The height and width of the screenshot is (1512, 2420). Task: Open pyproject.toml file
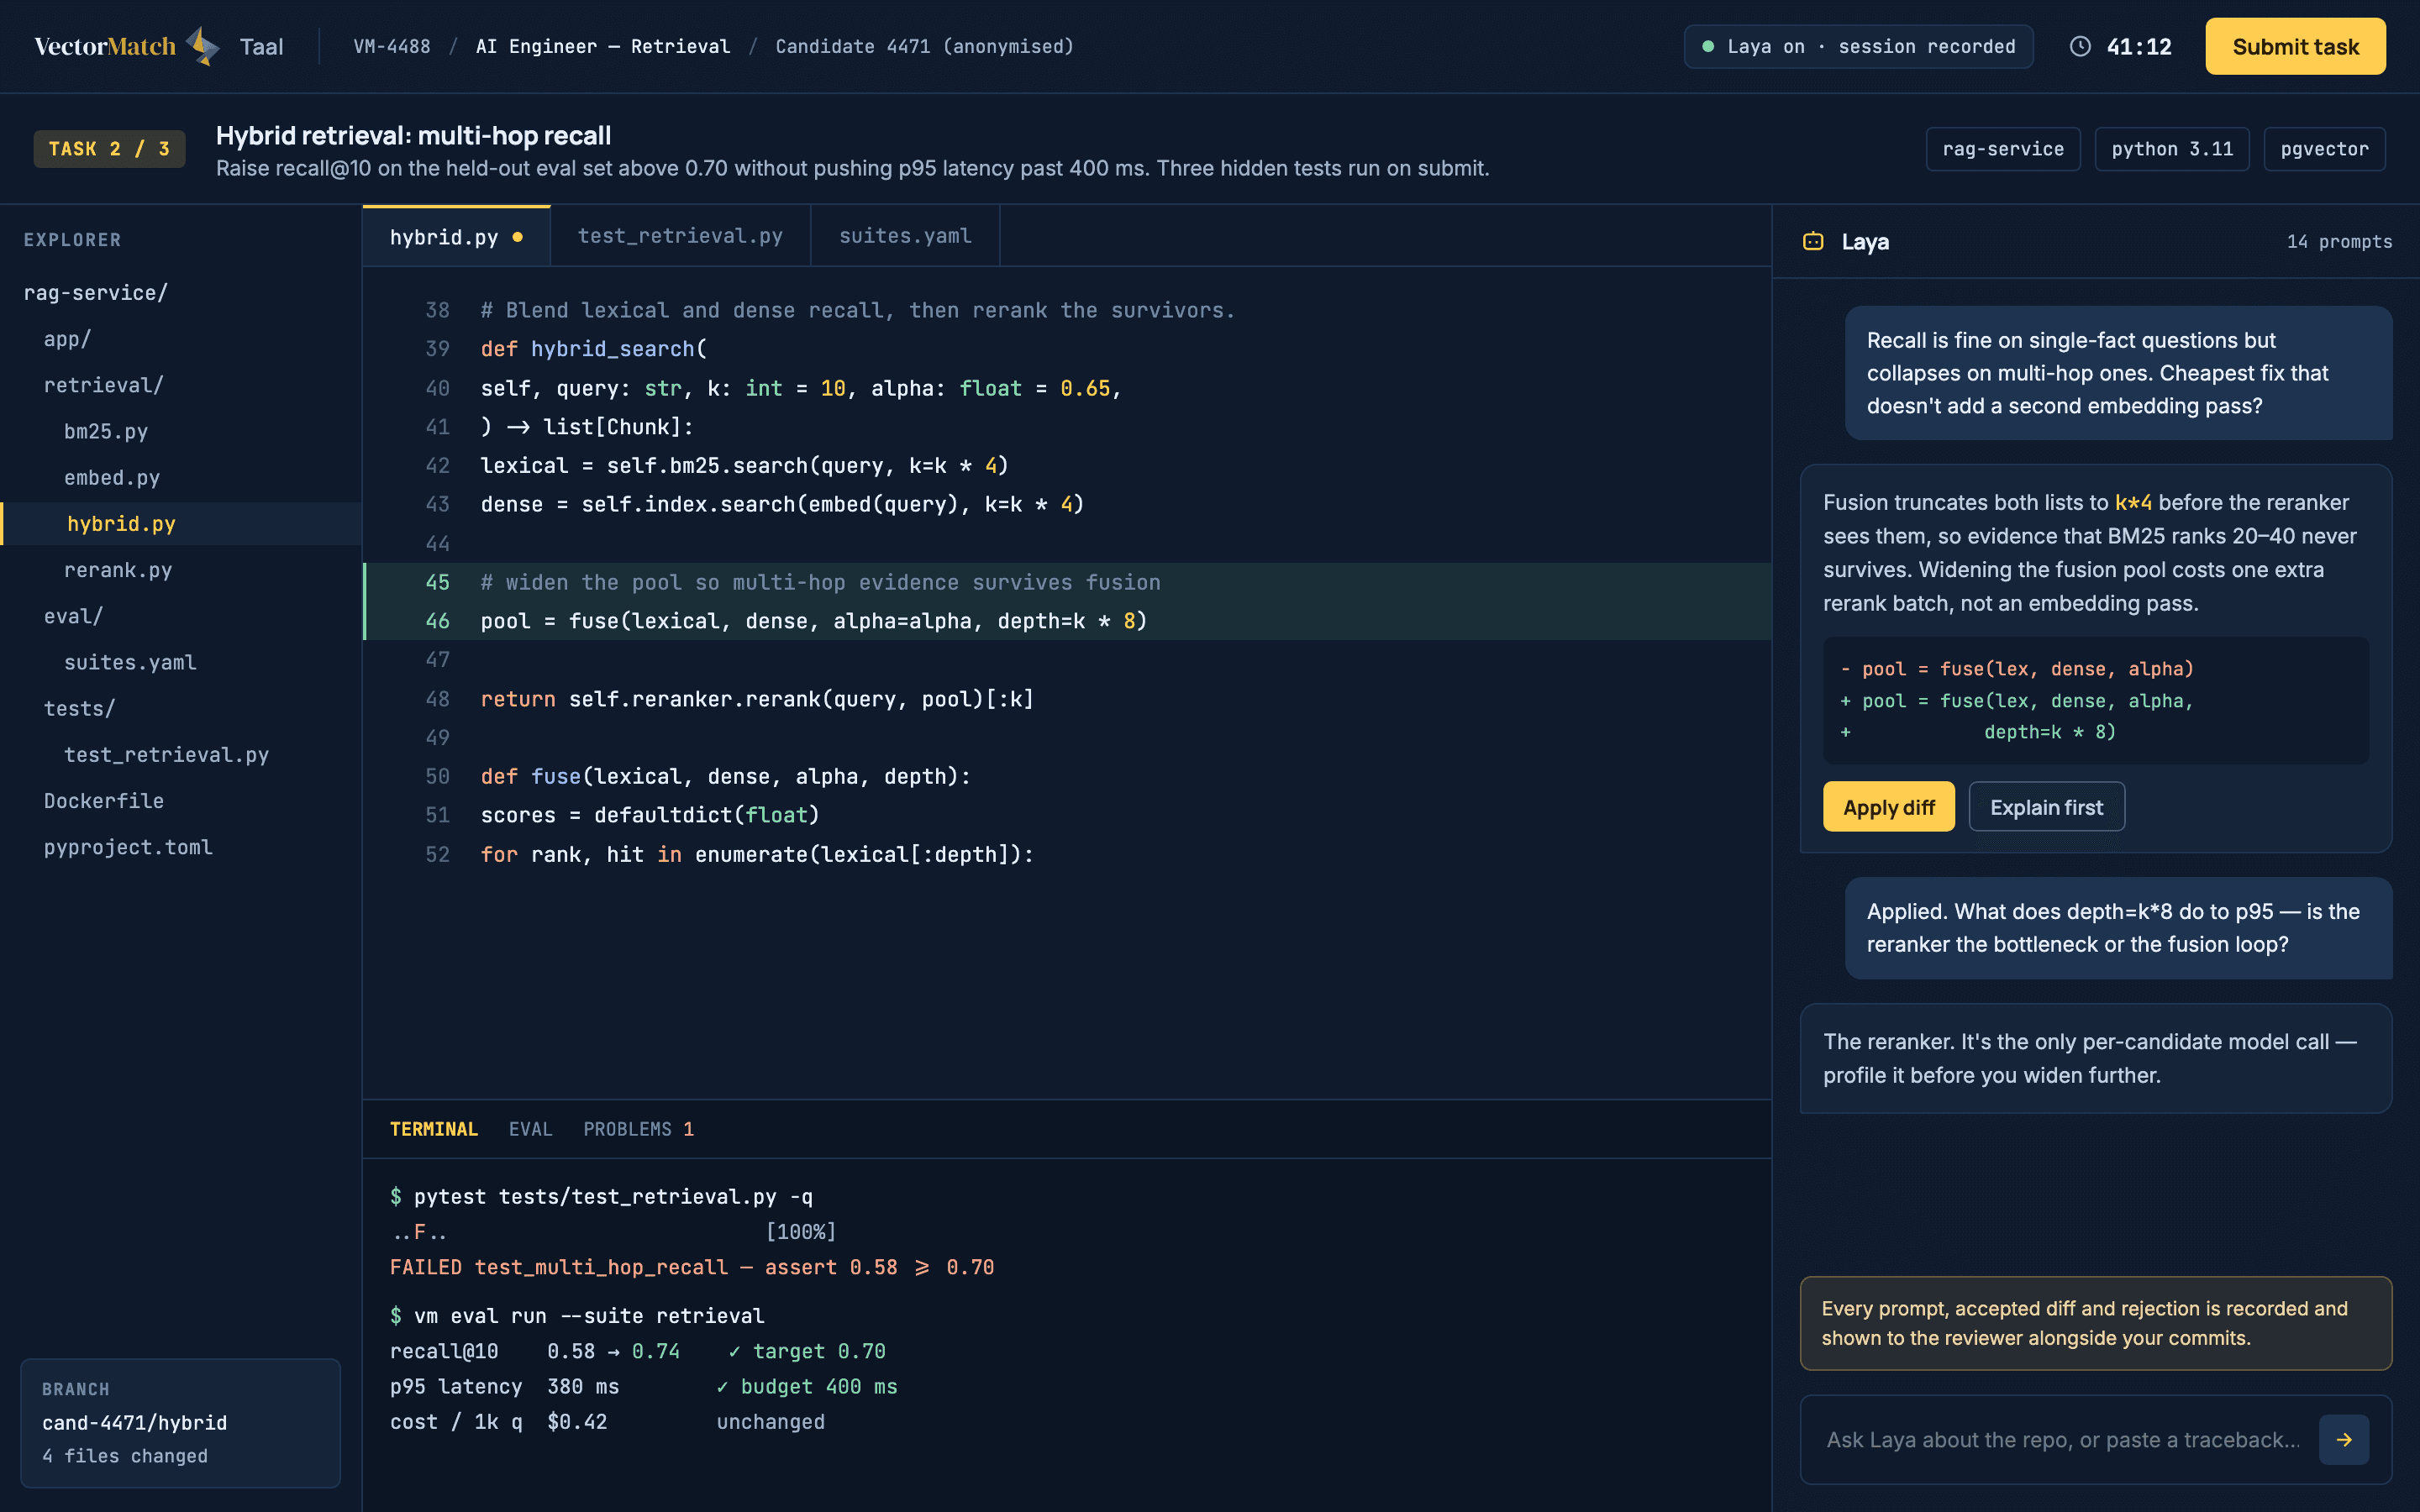128,847
